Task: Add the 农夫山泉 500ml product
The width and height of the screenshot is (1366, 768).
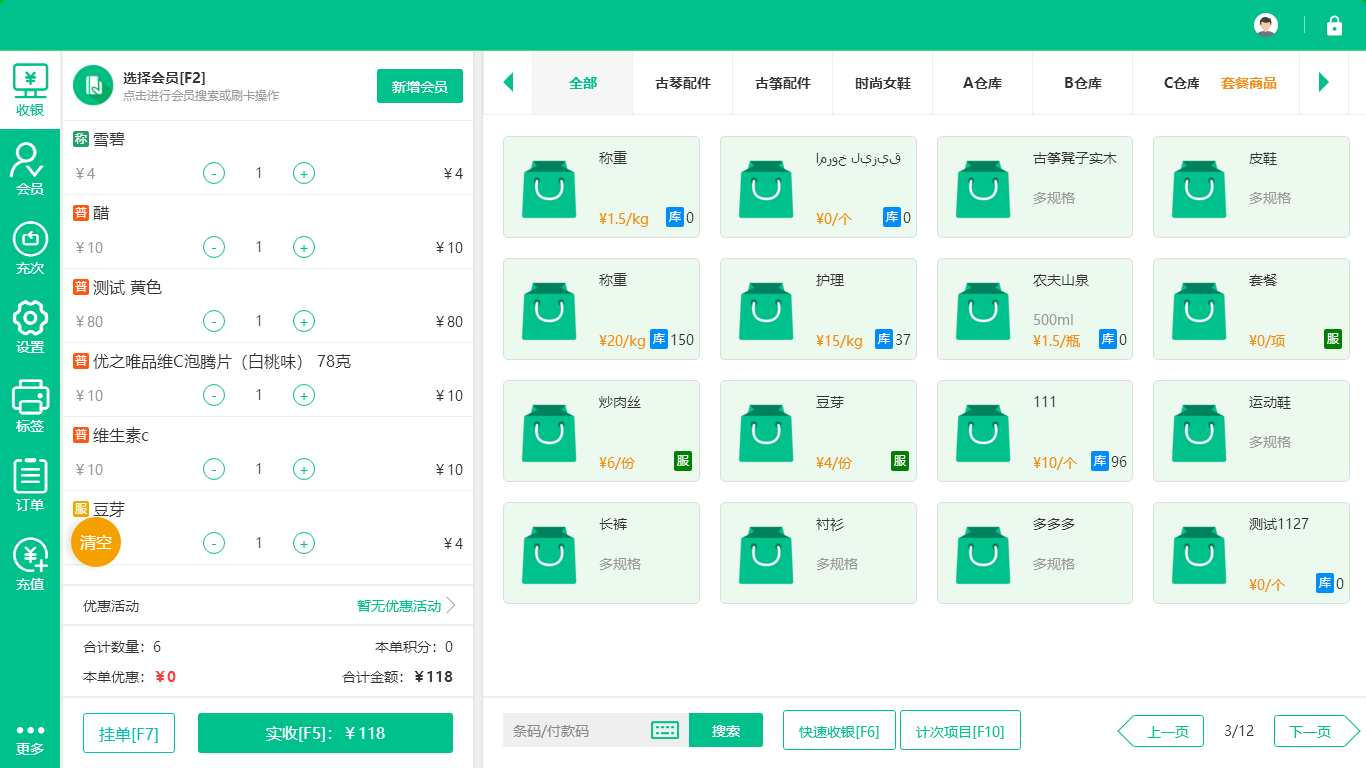Action: point(1035,309)
